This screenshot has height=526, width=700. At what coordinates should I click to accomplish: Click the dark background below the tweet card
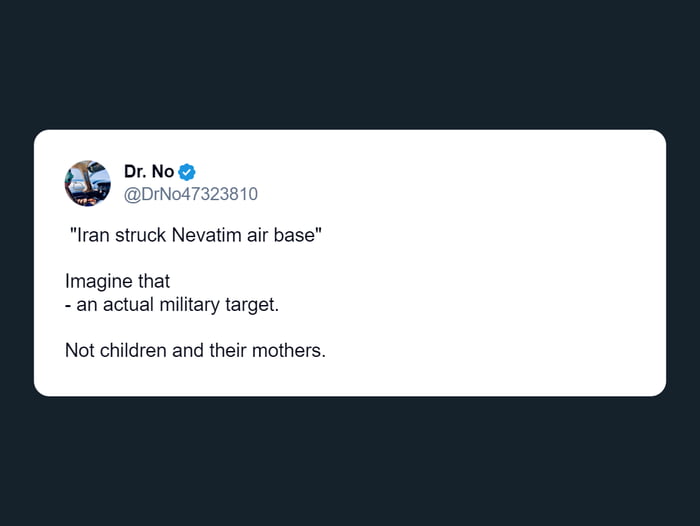pyautogui.click(x=350, y=460)
